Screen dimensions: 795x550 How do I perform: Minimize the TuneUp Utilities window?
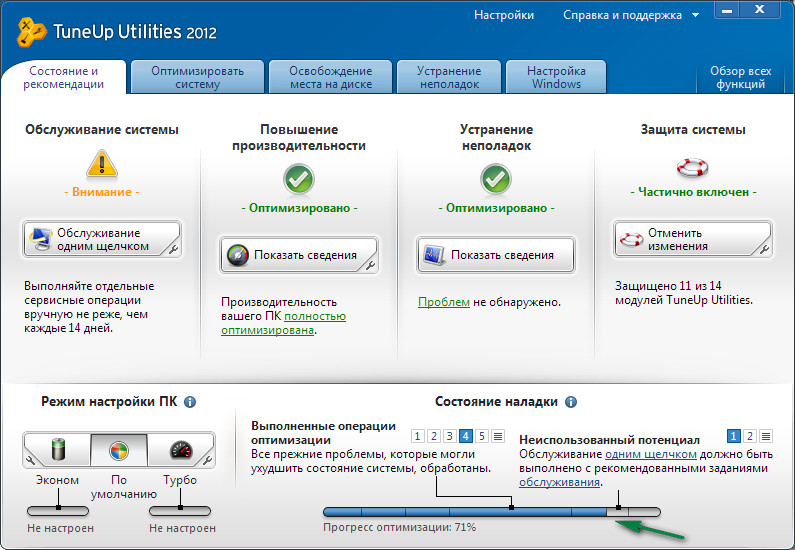pyautogui.click(x=727, y=10)
